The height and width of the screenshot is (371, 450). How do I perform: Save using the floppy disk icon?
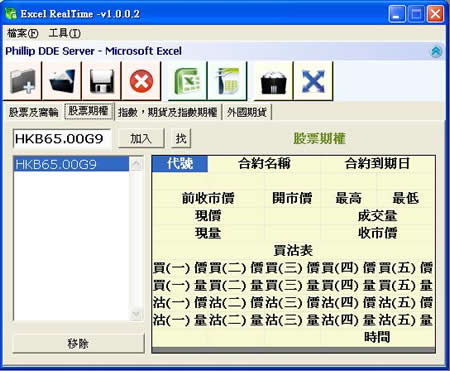(x=102, y=81)
